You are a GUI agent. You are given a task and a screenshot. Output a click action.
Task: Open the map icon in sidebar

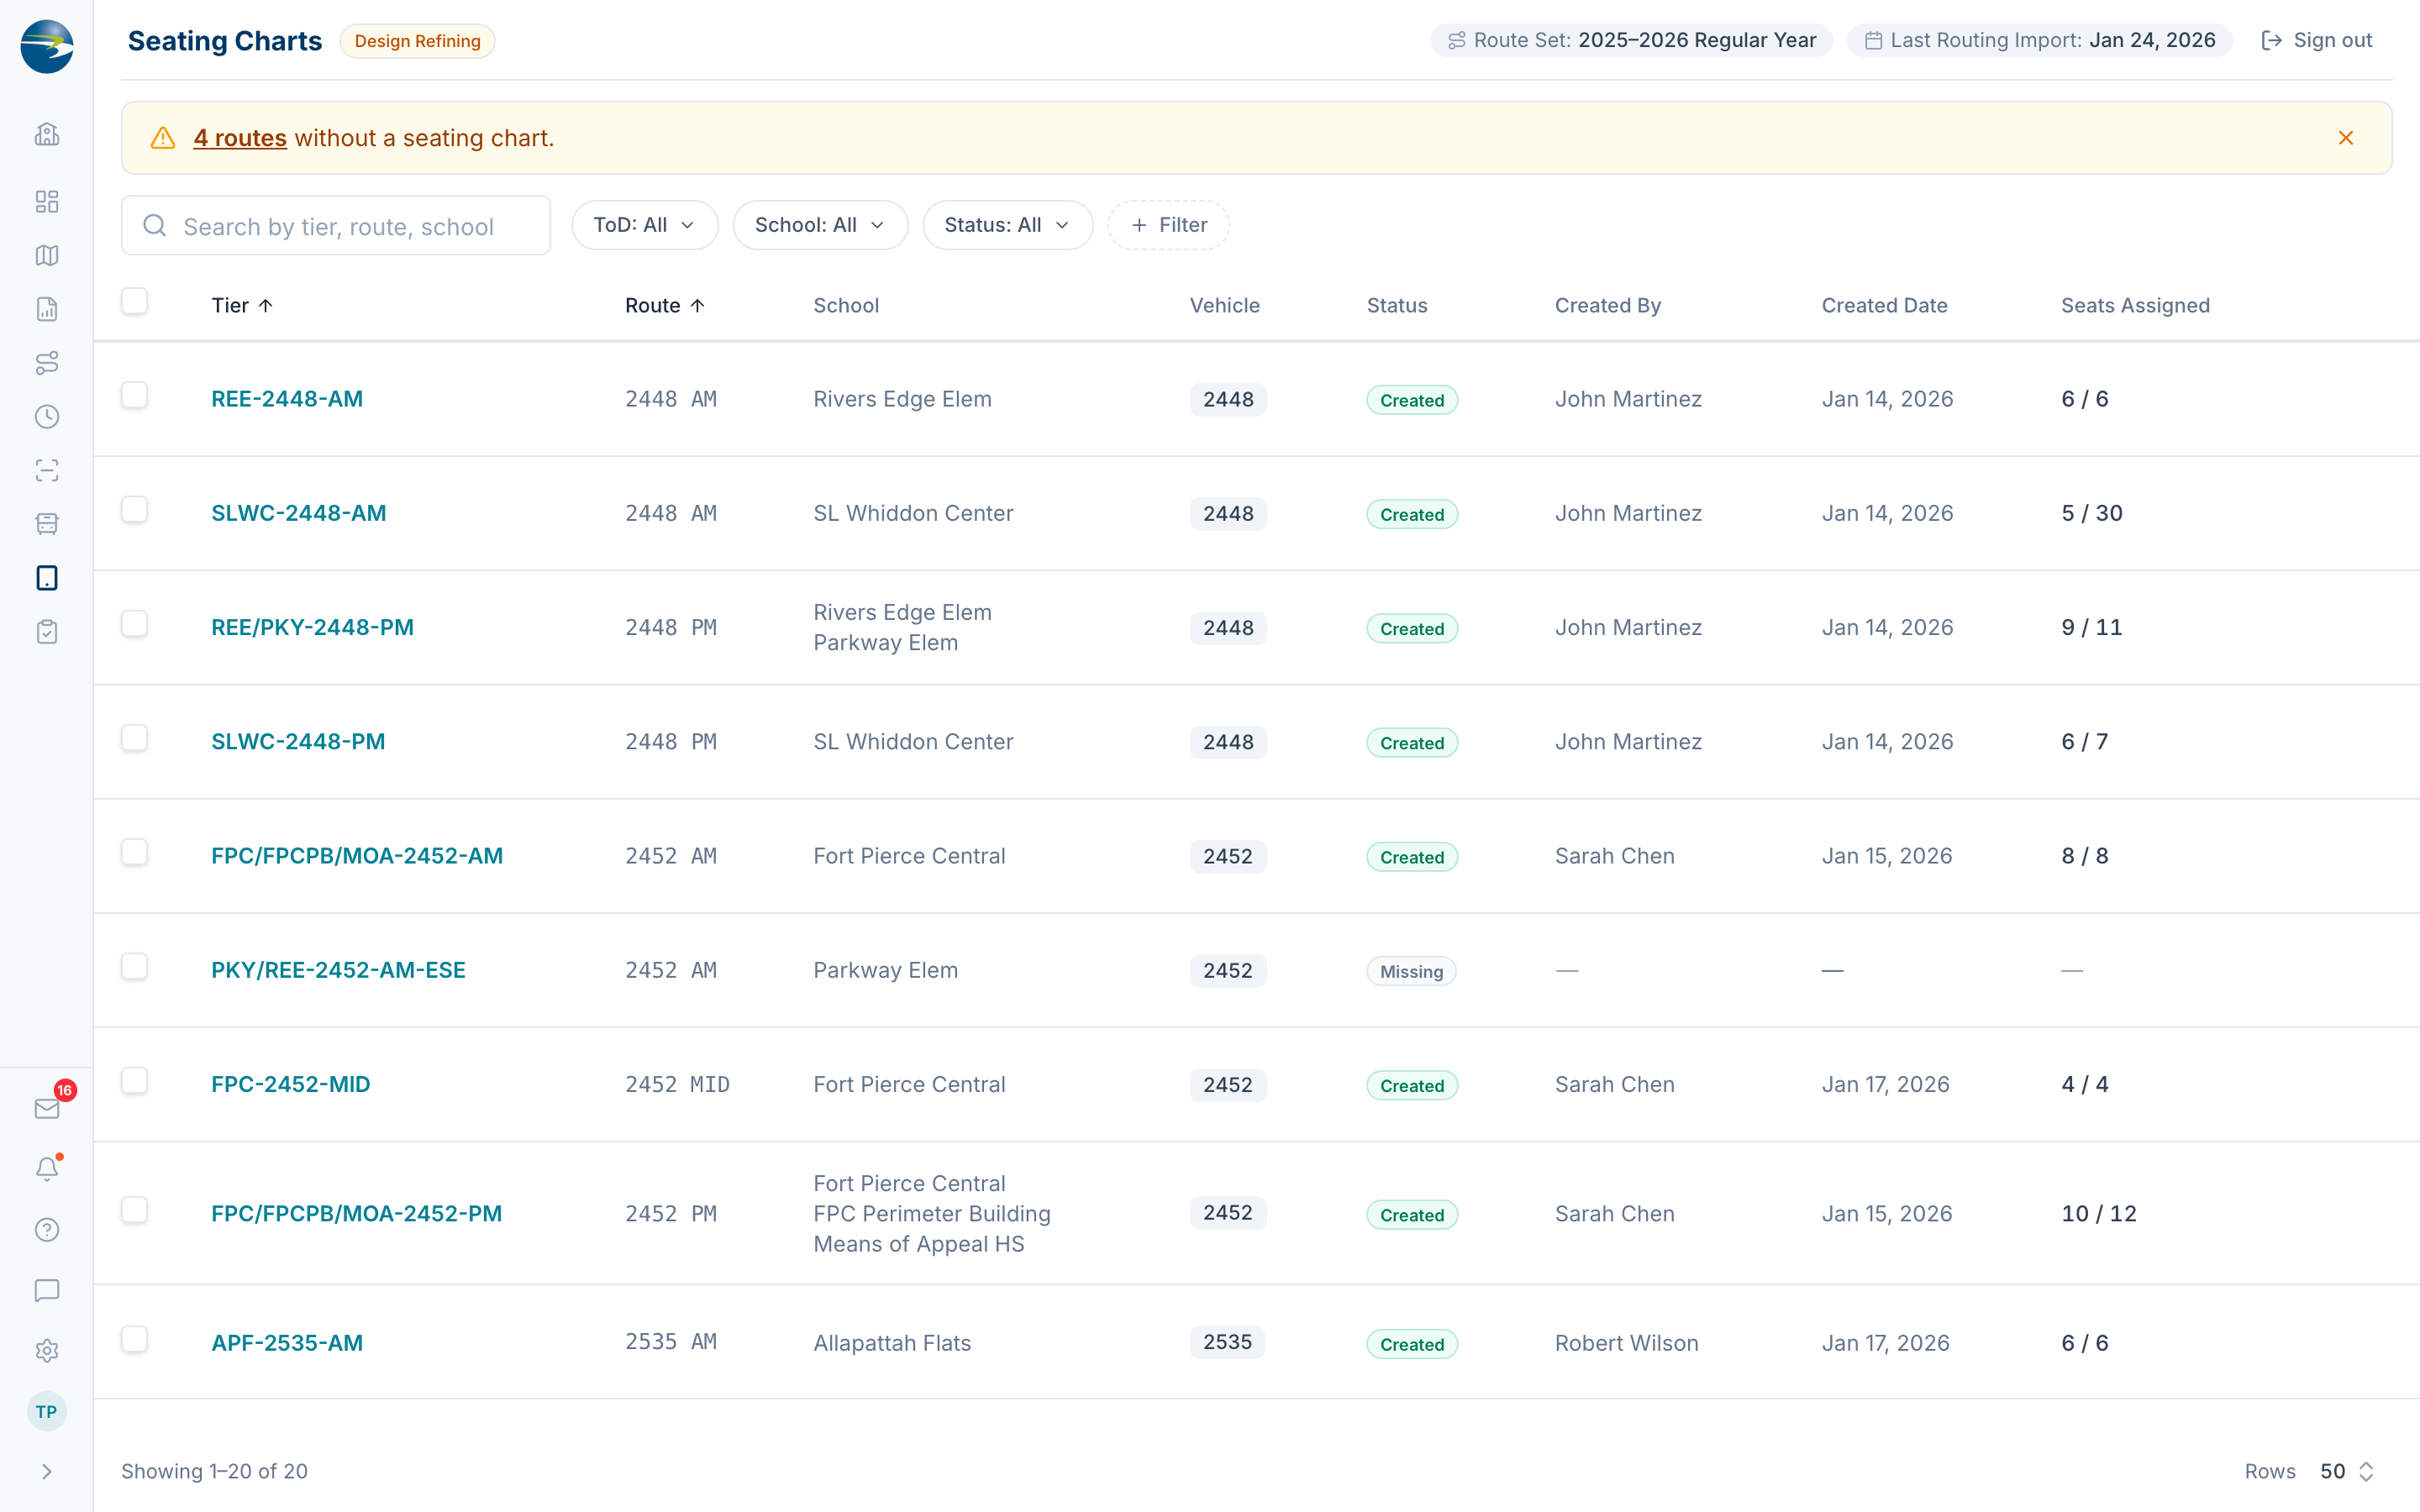click(47, 255)
